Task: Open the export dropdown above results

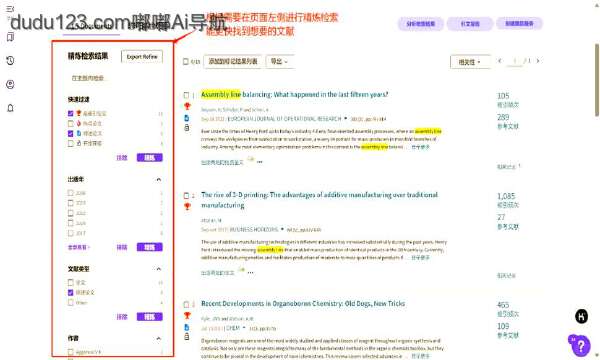Action: click(280, 62)
